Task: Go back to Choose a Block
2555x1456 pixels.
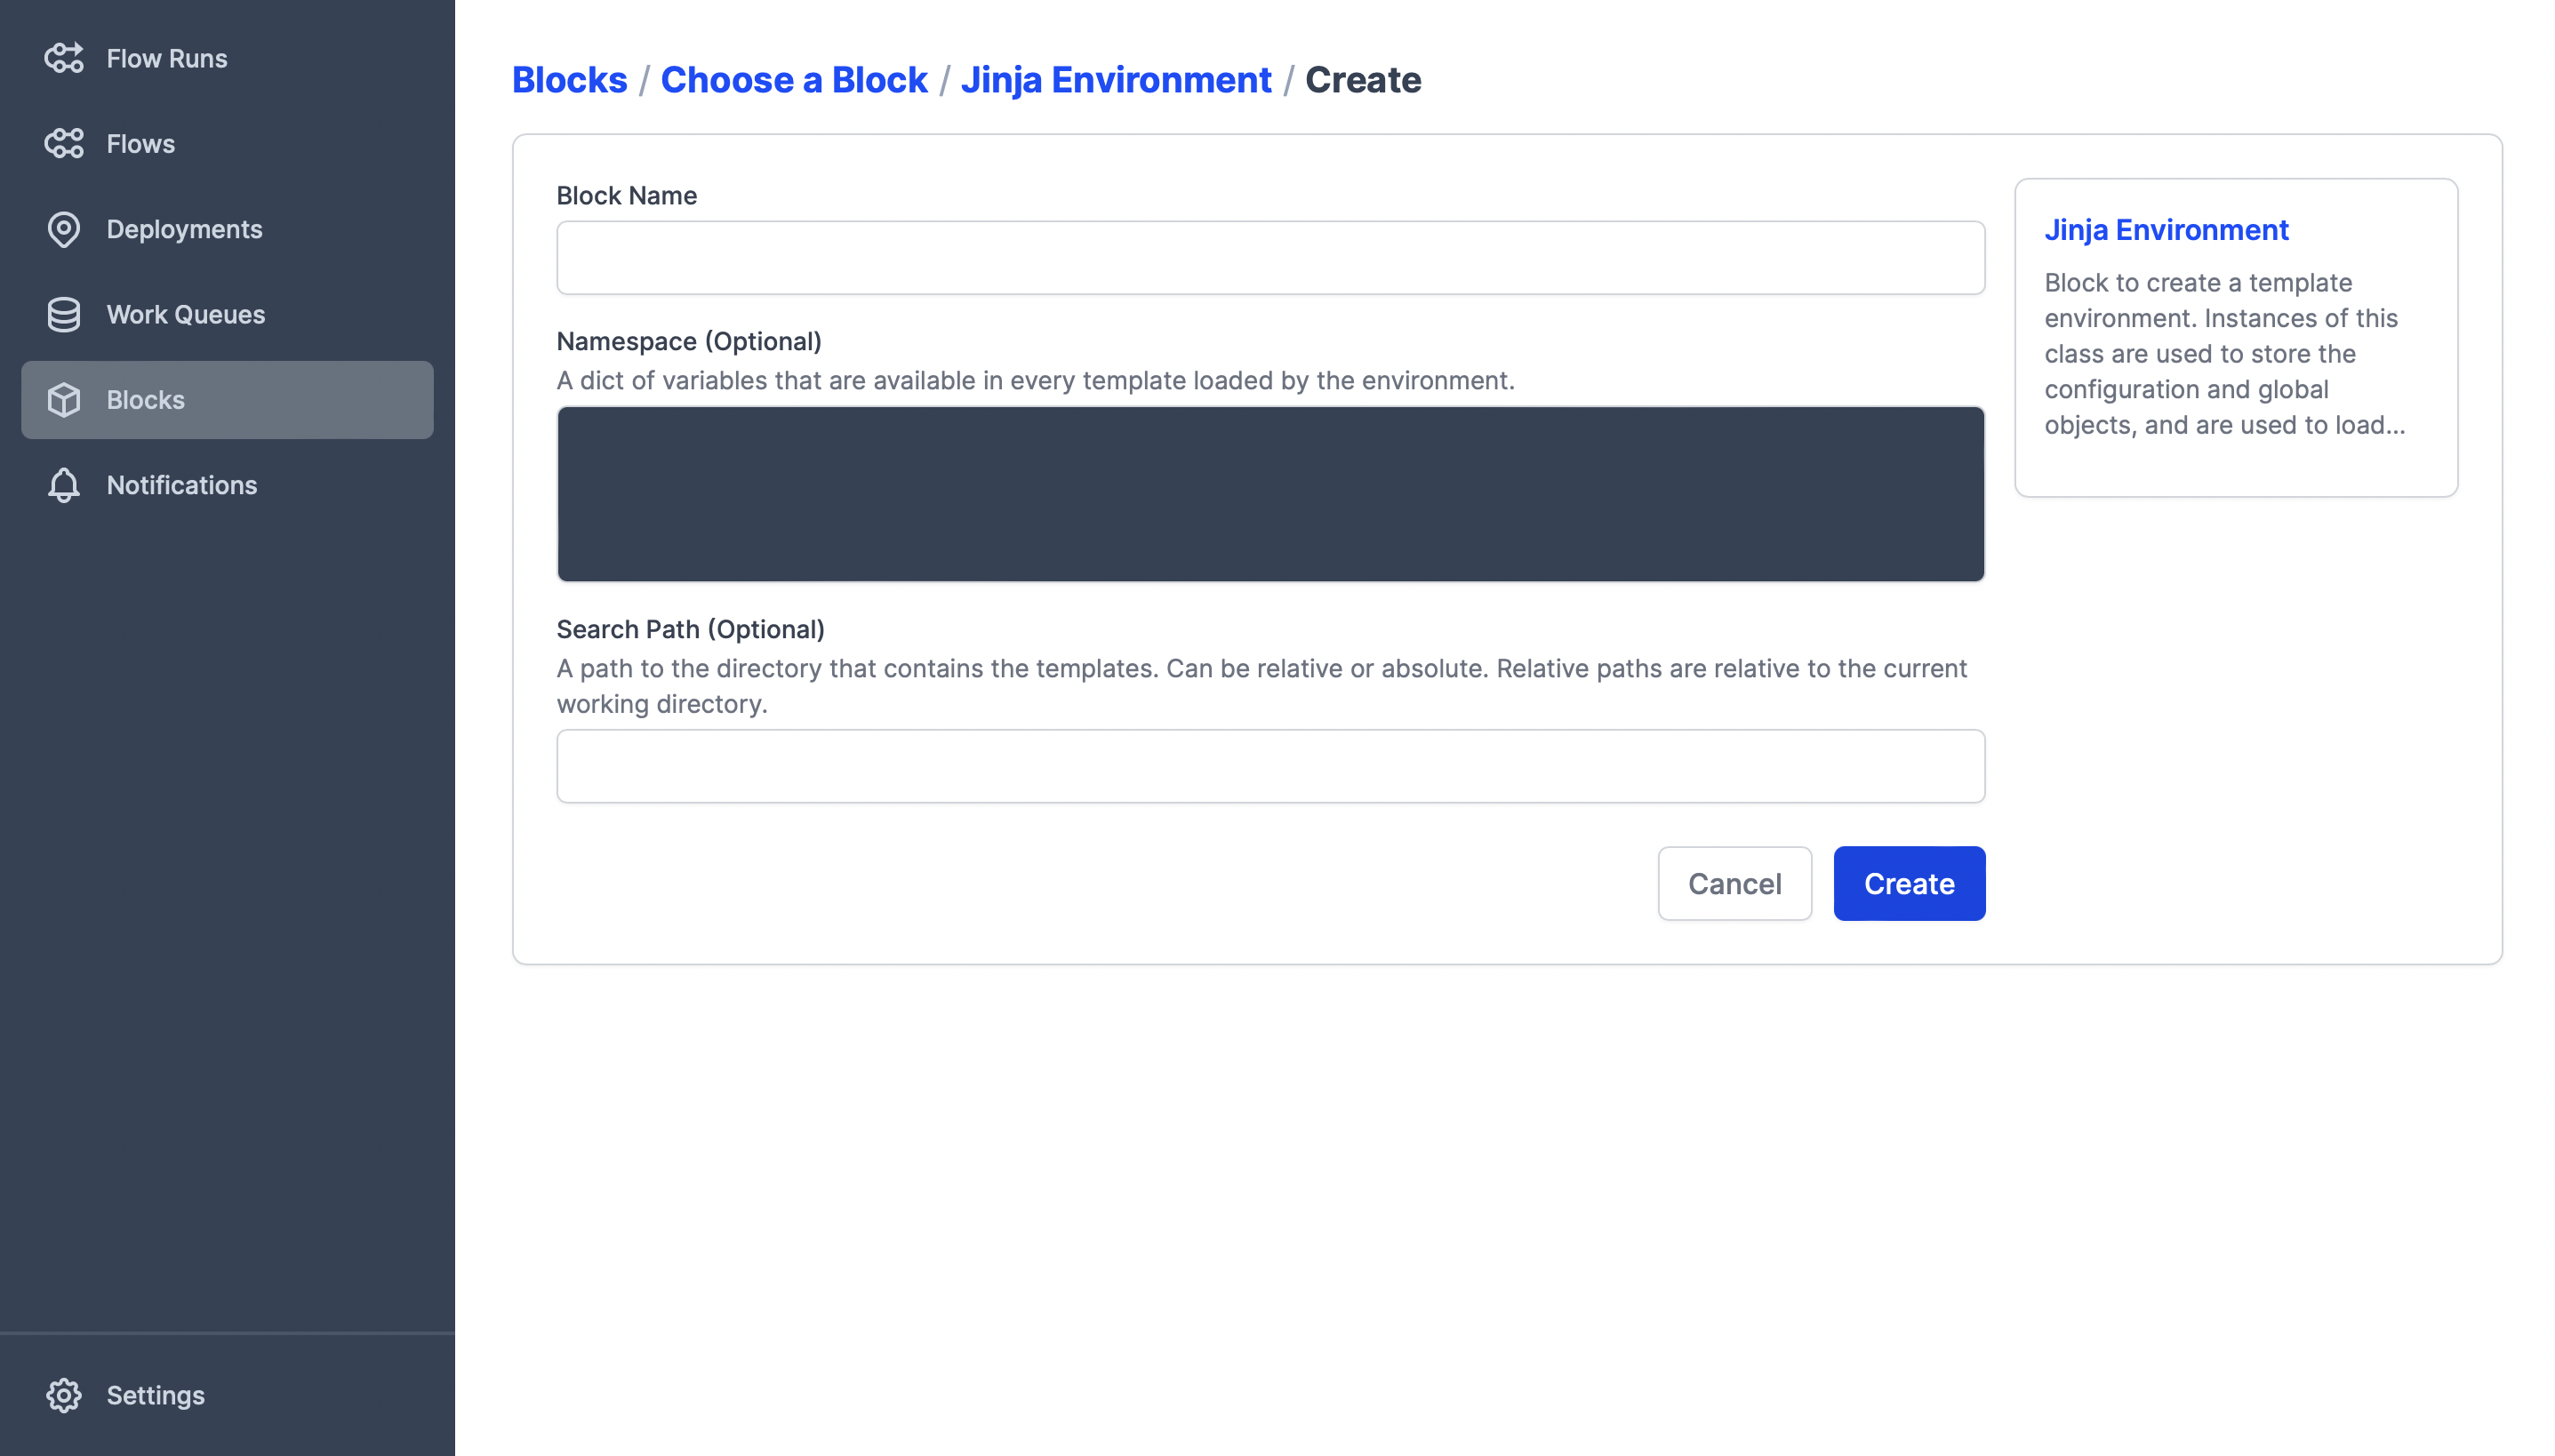Action: click(793, 80)
